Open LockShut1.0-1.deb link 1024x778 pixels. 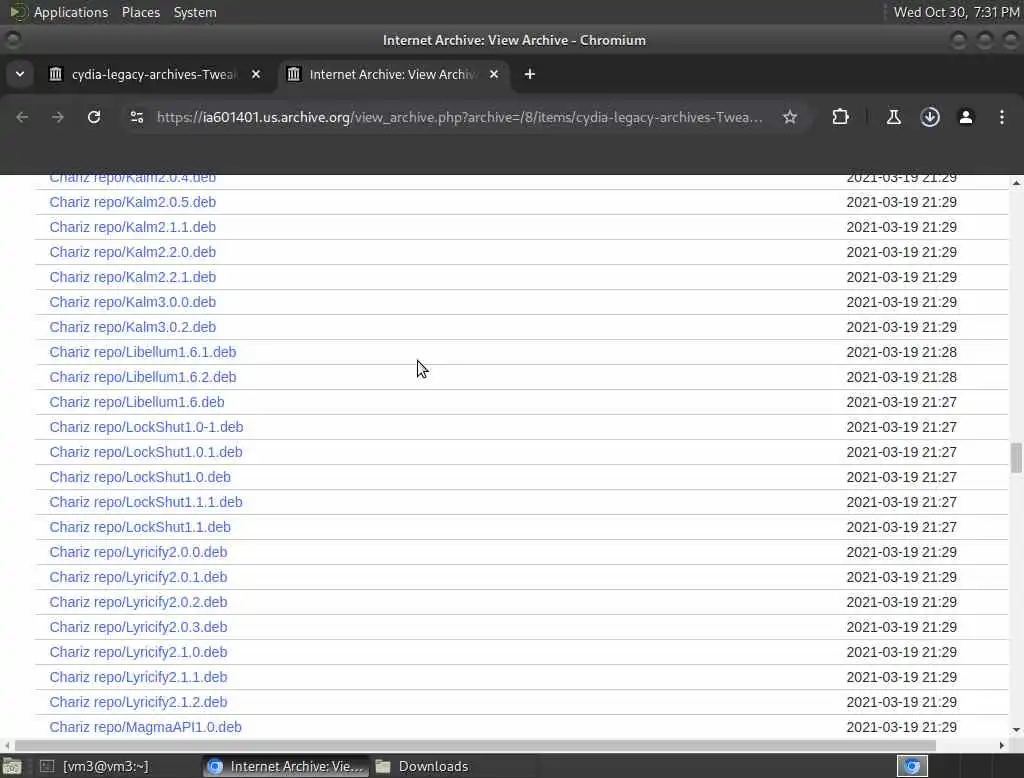click(x=146, y=427)
